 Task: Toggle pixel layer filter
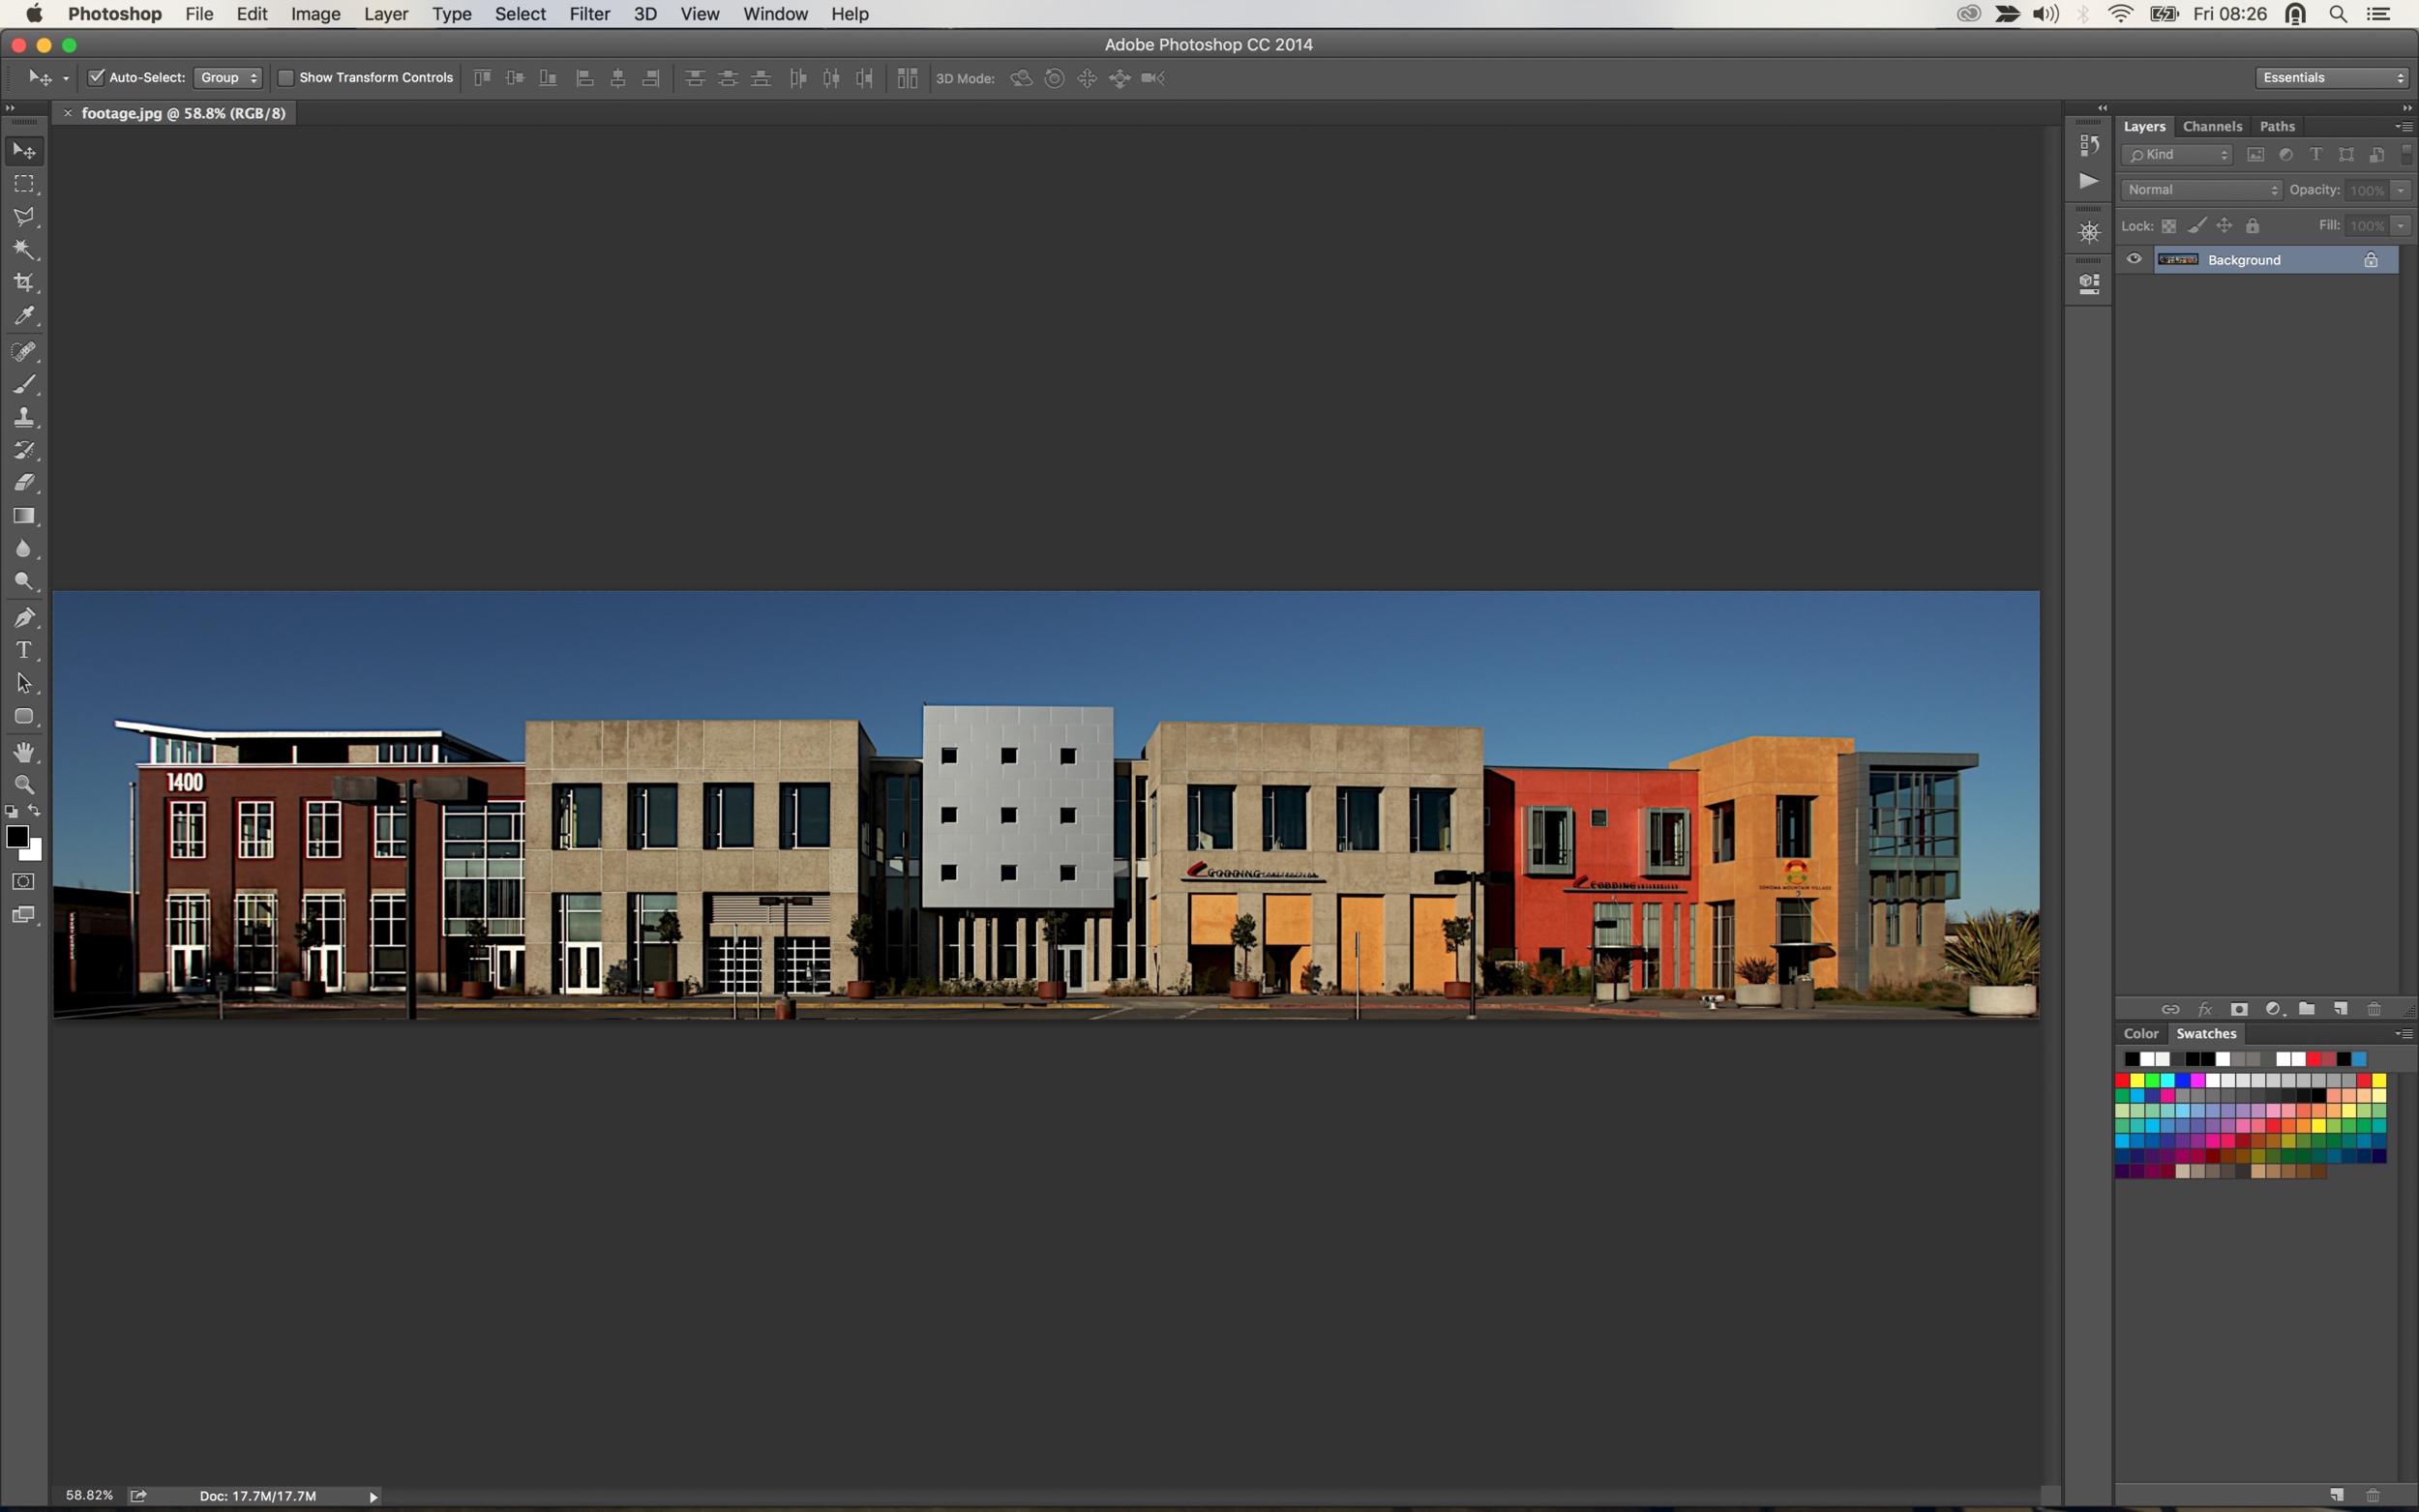click(2256, 155)
